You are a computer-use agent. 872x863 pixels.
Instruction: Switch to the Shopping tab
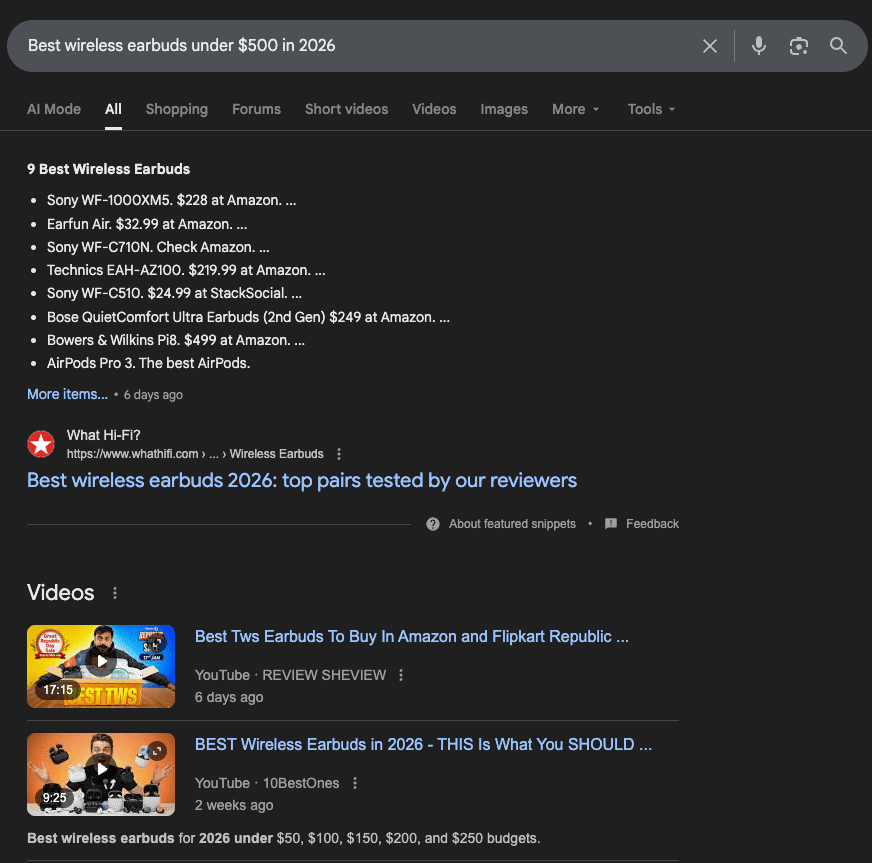tap(176, 109)
